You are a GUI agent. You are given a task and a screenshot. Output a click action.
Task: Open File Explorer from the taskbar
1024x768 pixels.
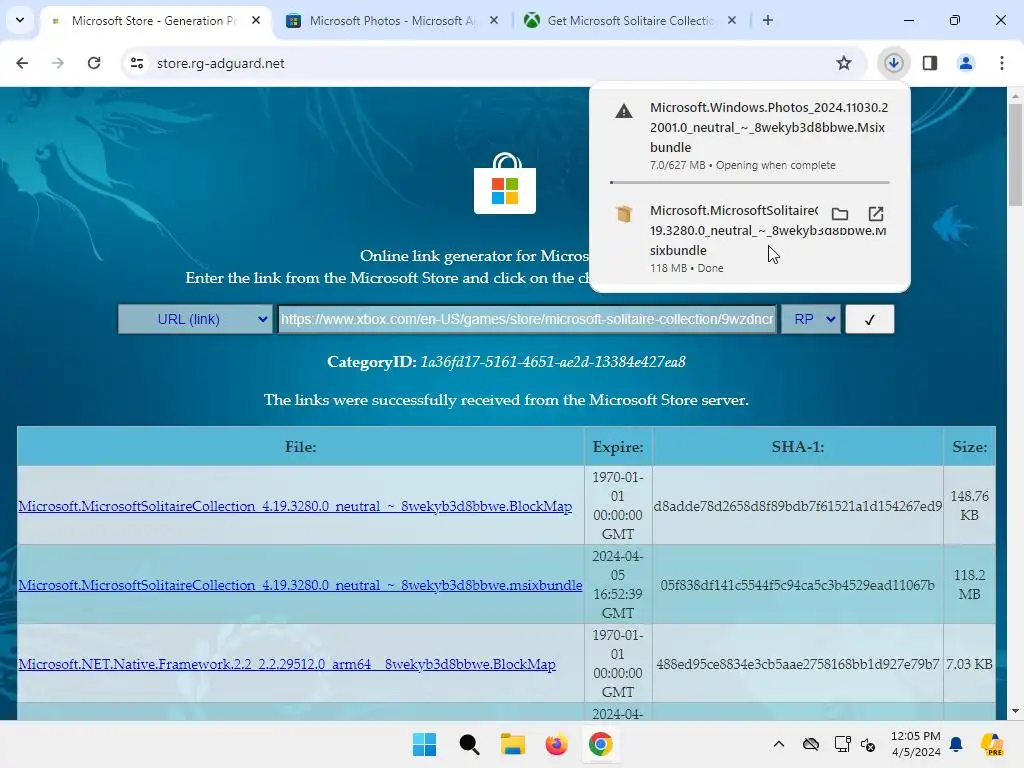(513, 744)
